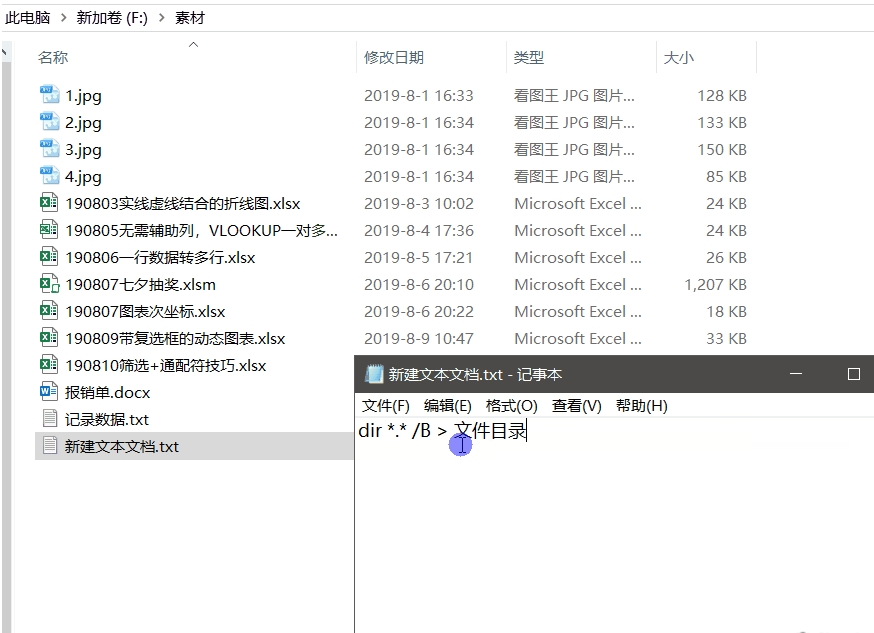Open the 格式(O) menu in Notepad
Viewport: 874px width, 633px height.
tap(511, 406)
